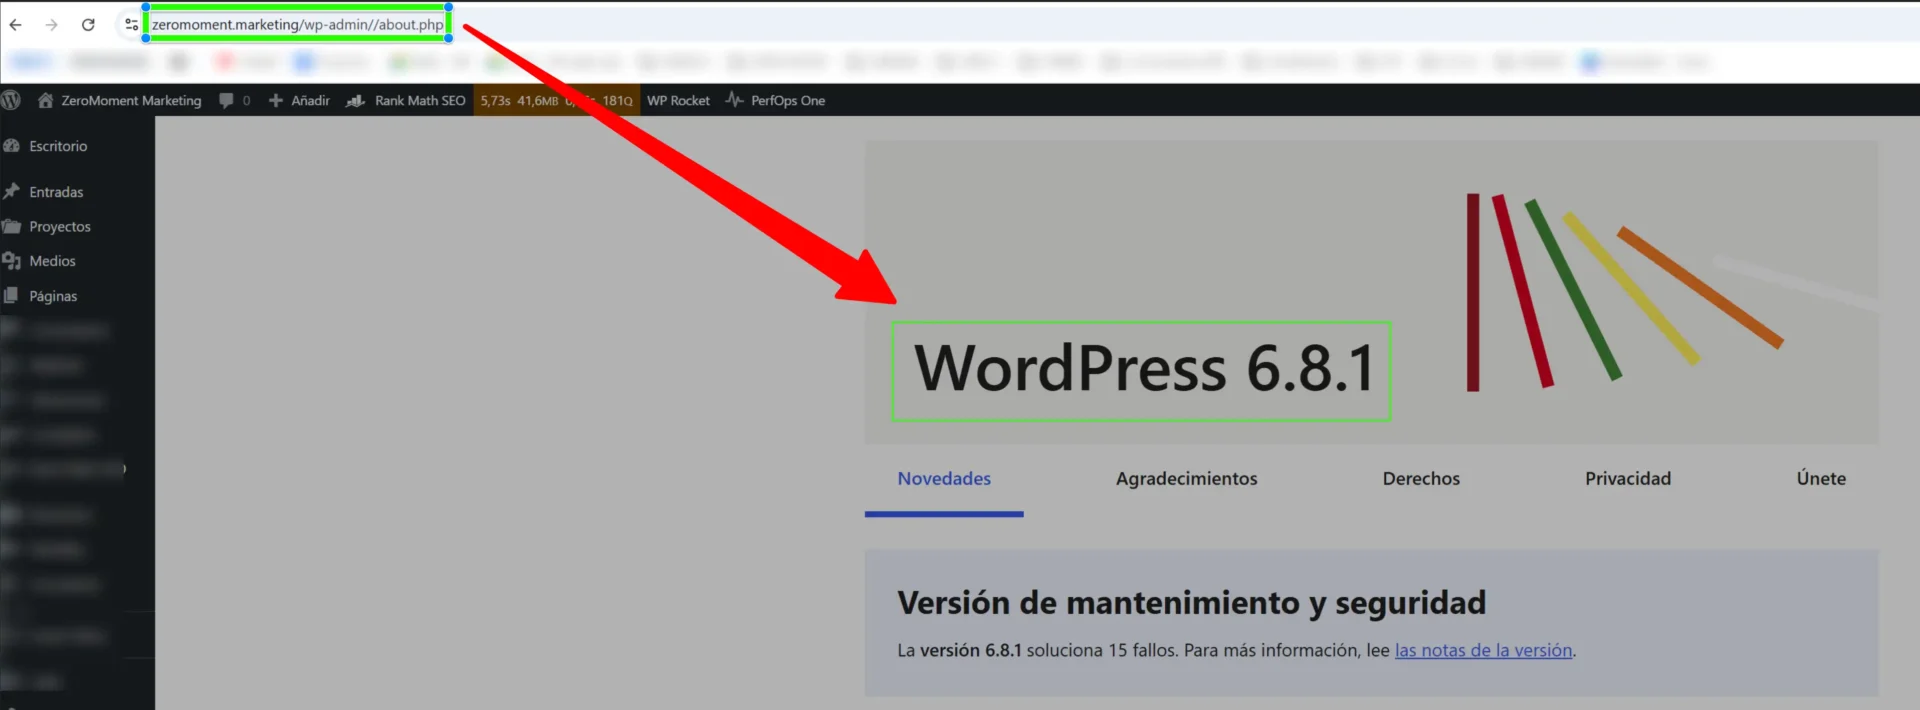Image resolution: width=1920 pixels, height=710 pixels.
Task: Click the Versión de mantenimiento y seguridad heading
Action: point(1191,603)
